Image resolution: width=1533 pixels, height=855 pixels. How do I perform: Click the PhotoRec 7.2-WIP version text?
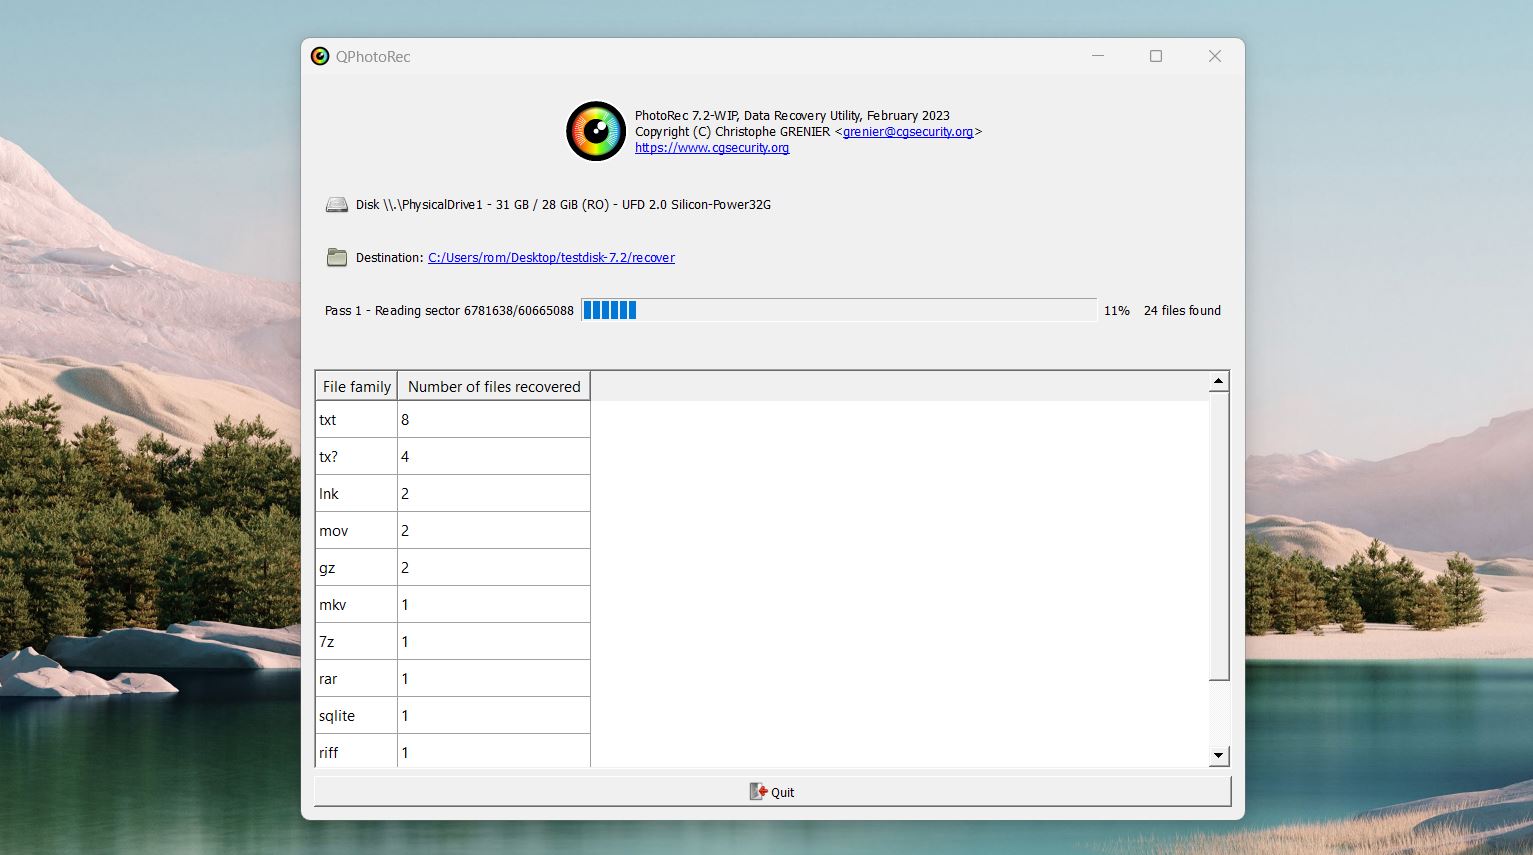[792, 116]
